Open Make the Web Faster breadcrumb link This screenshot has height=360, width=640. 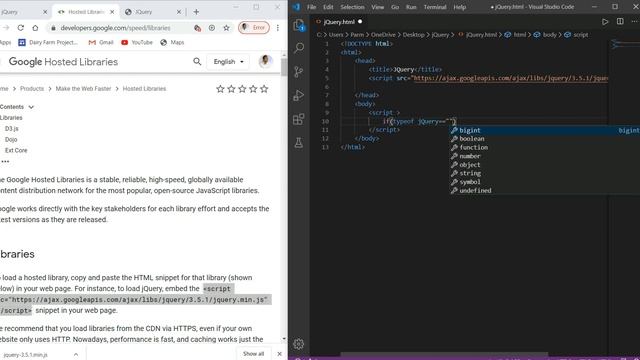pyautogui.click(x=83, y=89)
